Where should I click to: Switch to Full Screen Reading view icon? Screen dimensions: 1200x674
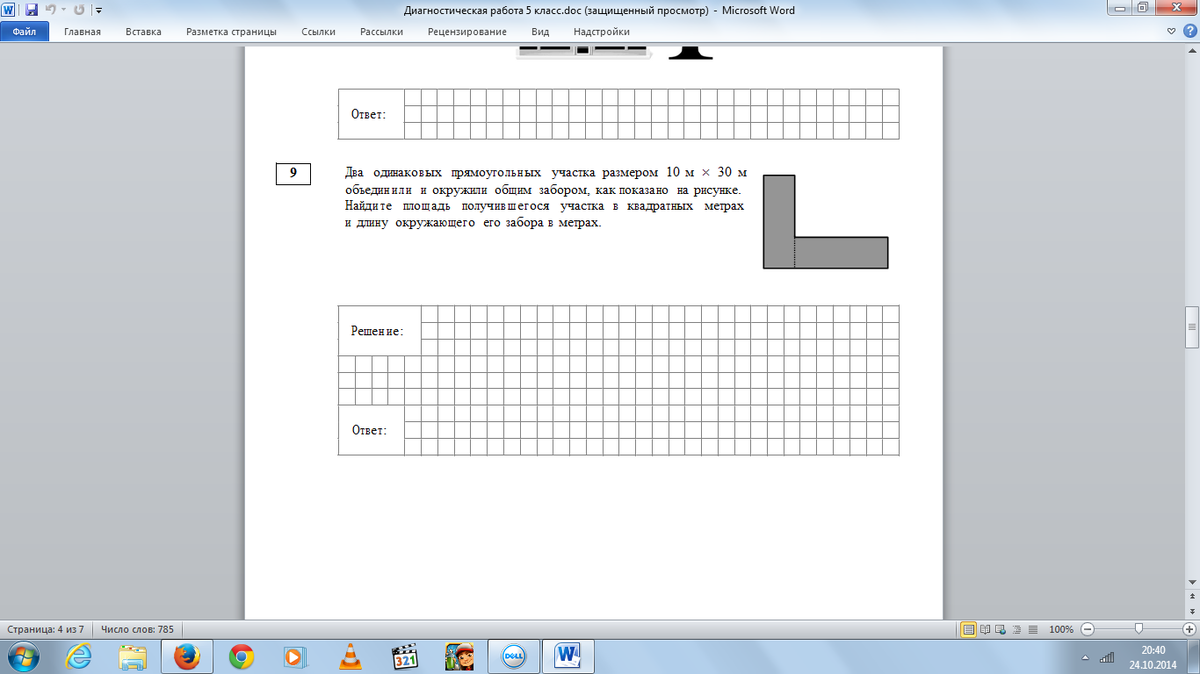(x=985, y=630)
